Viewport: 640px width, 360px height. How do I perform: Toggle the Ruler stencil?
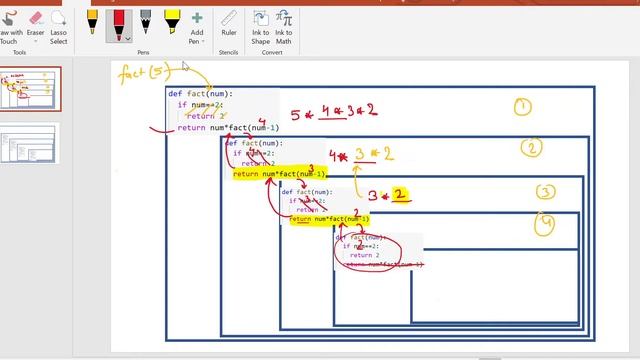coord(229,23)
